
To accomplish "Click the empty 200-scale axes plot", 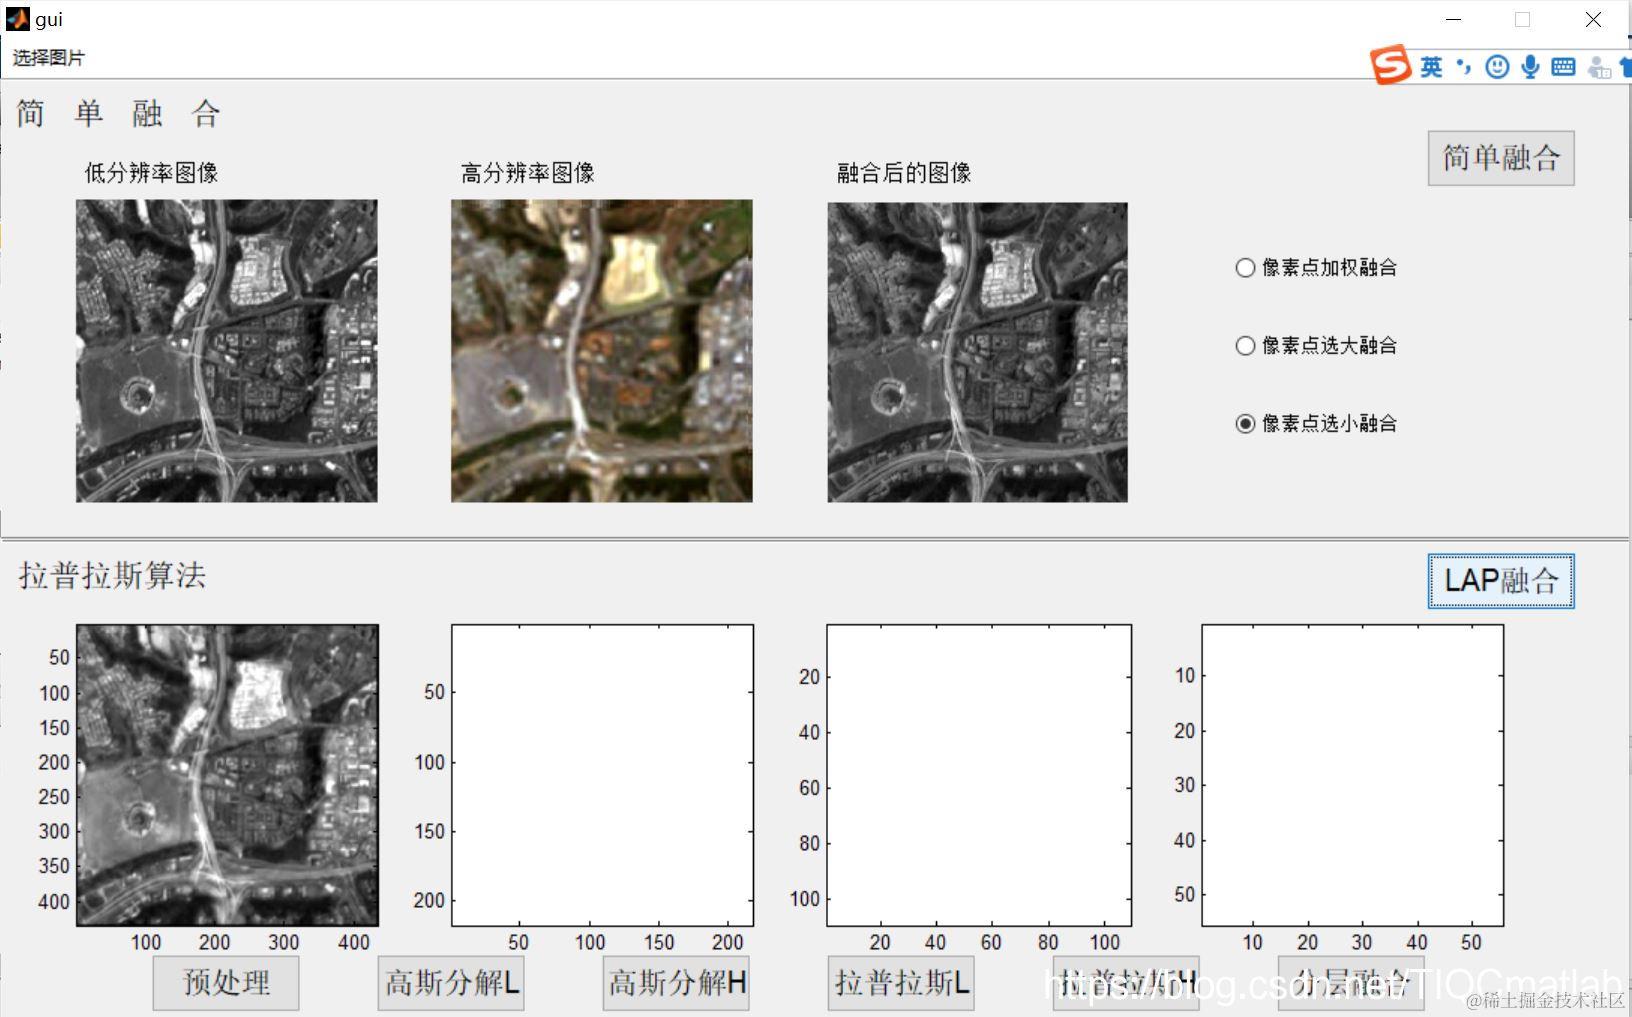I will 603,776.
